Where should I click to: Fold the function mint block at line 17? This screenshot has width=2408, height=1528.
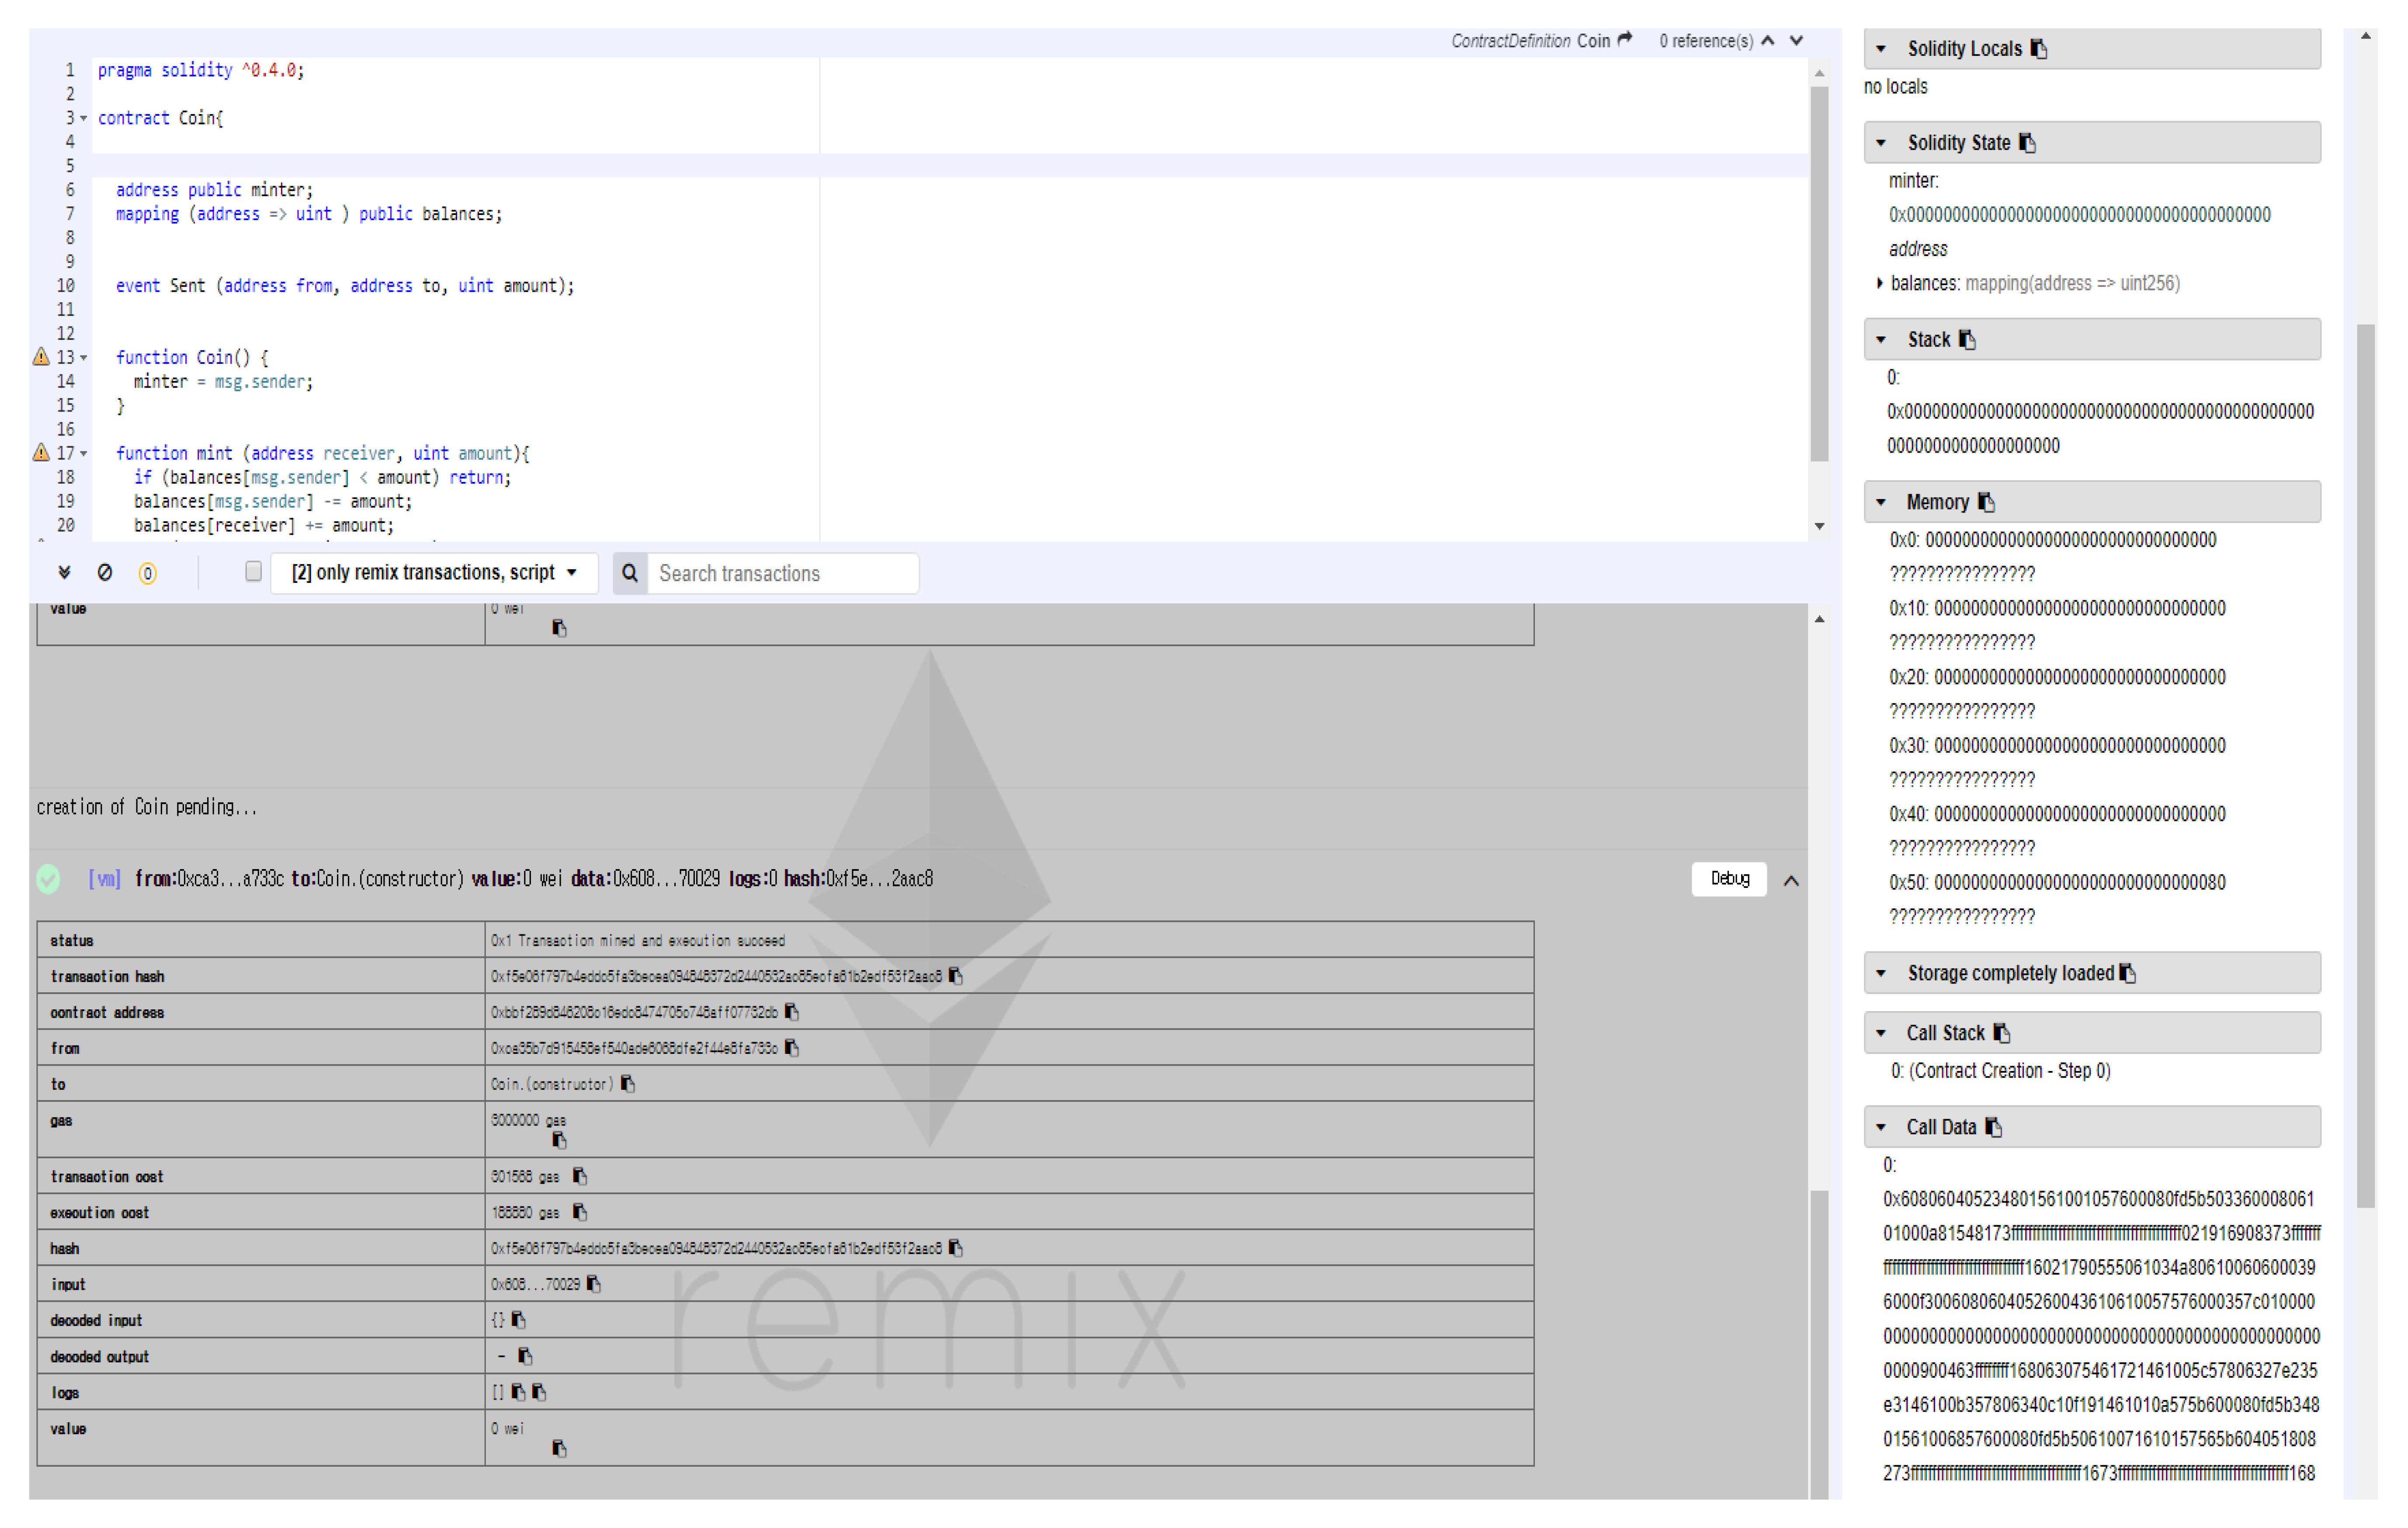click(x=84, y=454)
